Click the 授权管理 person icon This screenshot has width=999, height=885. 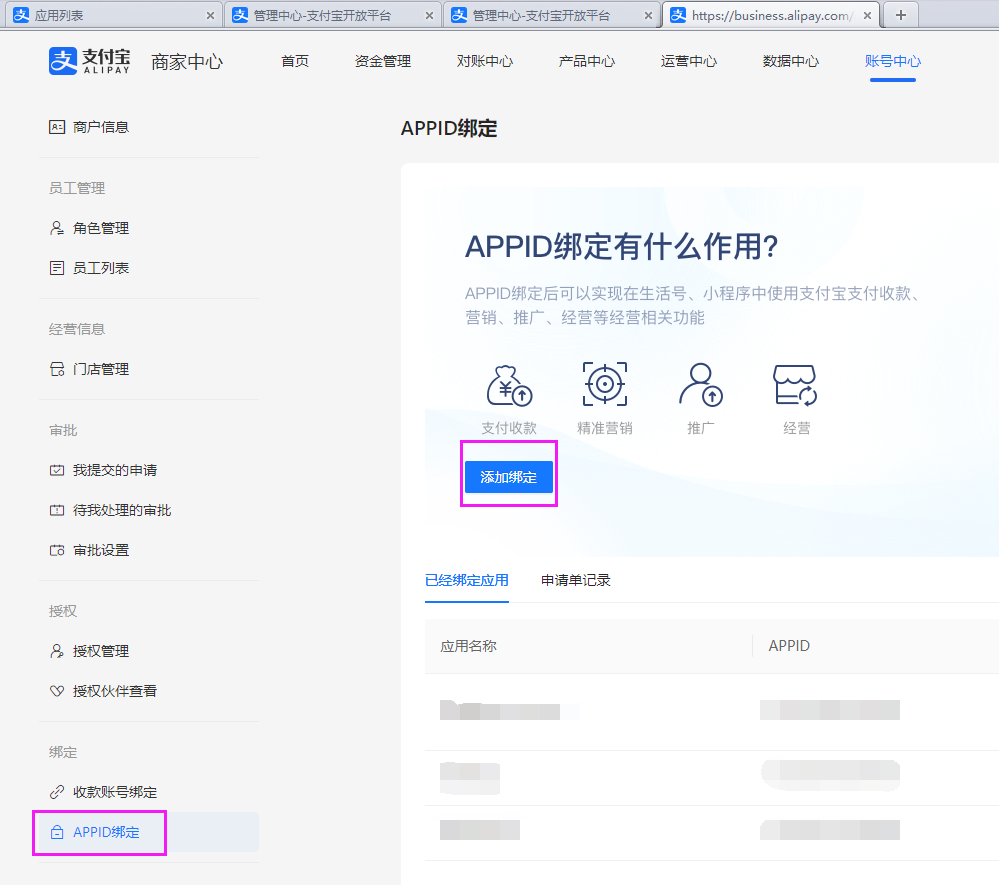click(57, 651)
